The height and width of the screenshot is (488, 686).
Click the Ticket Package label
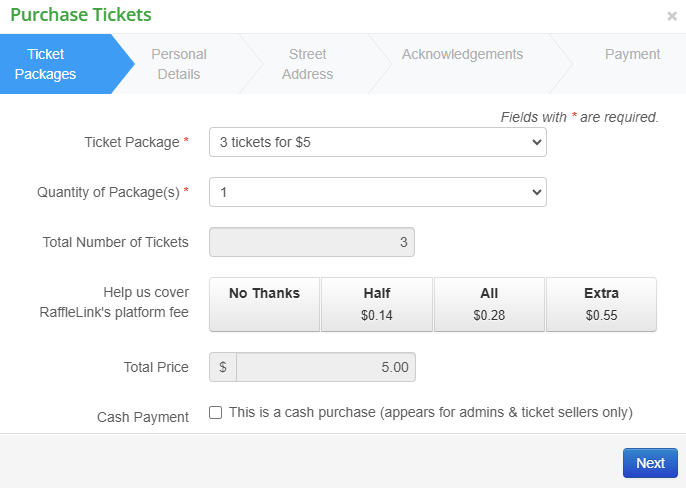pos(133,142)
